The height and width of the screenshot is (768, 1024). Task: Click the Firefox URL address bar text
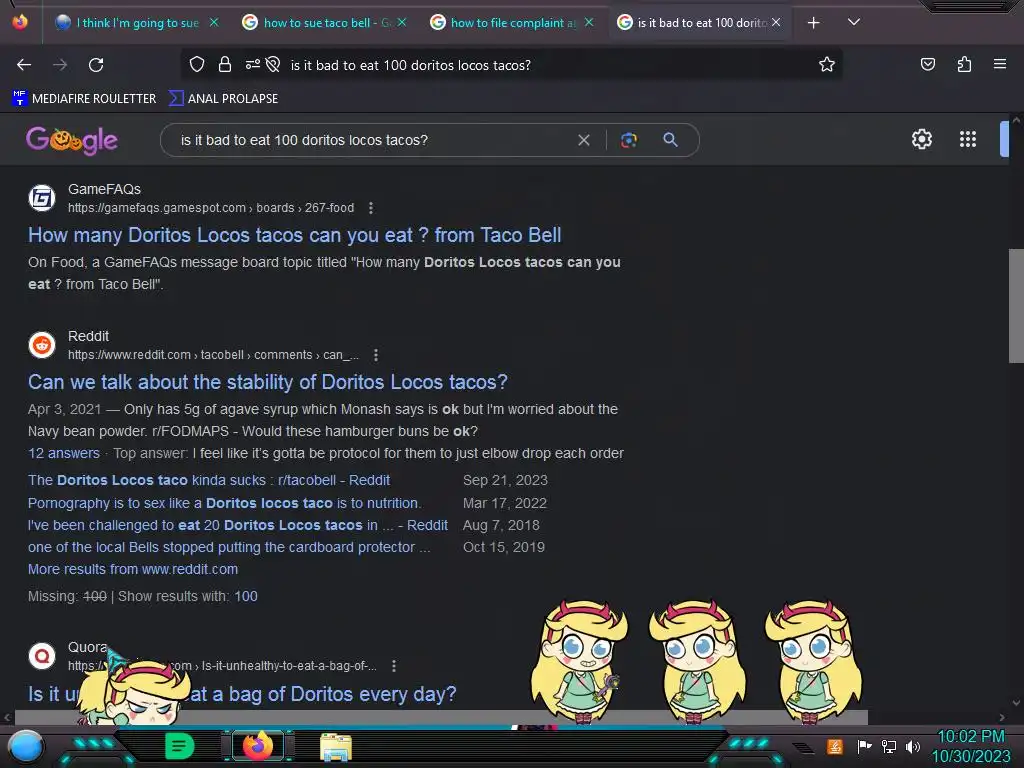point(410,65)
